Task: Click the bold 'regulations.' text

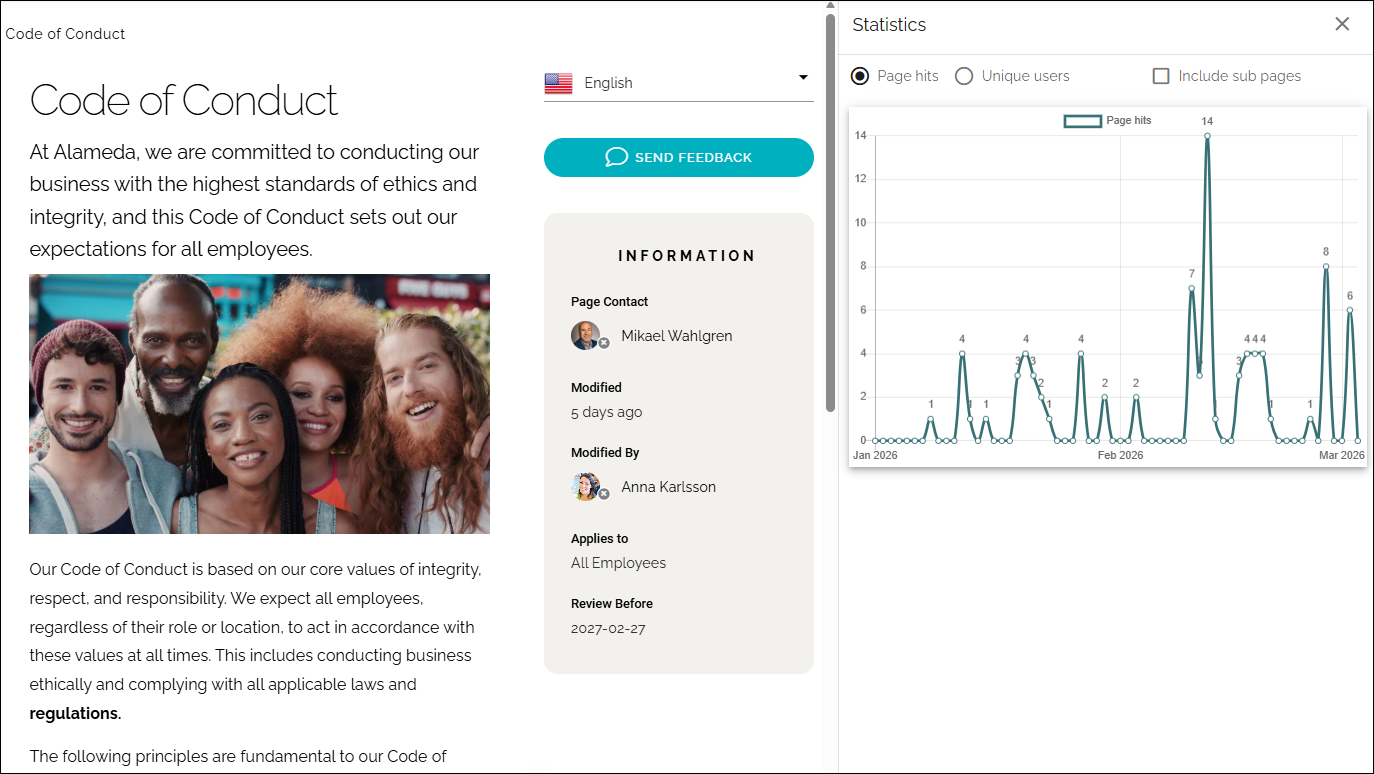Action: click(x=75, y=714)
